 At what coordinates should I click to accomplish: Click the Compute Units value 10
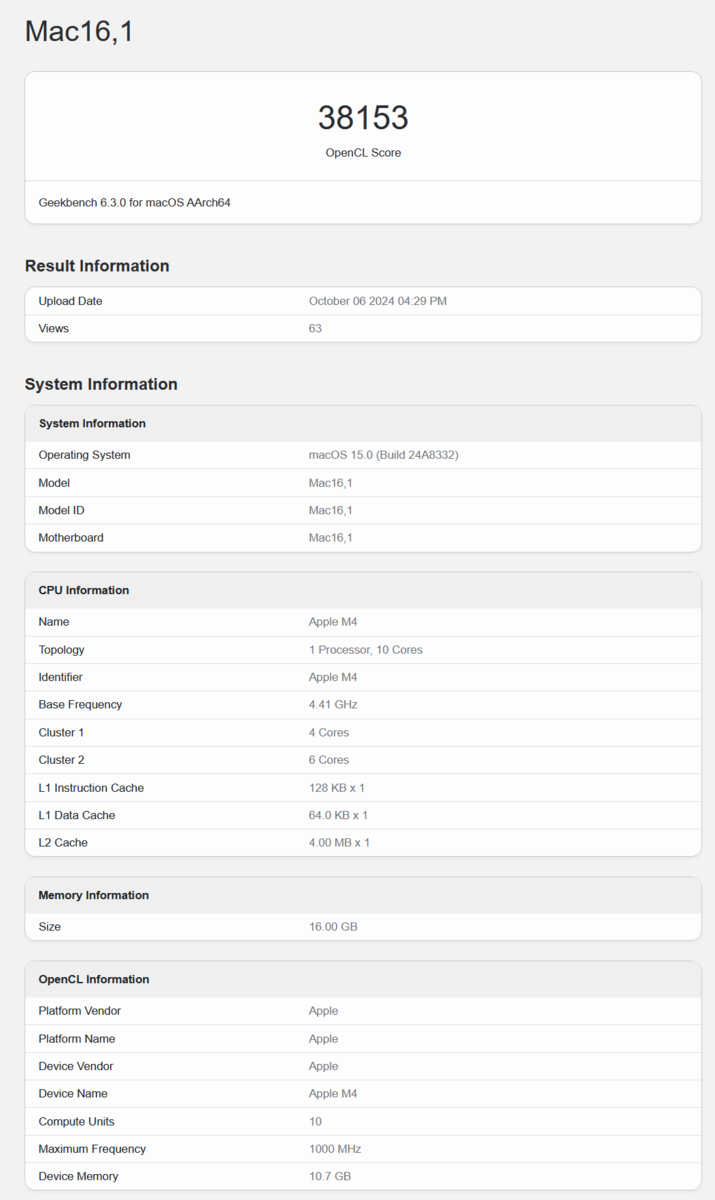315,1122
